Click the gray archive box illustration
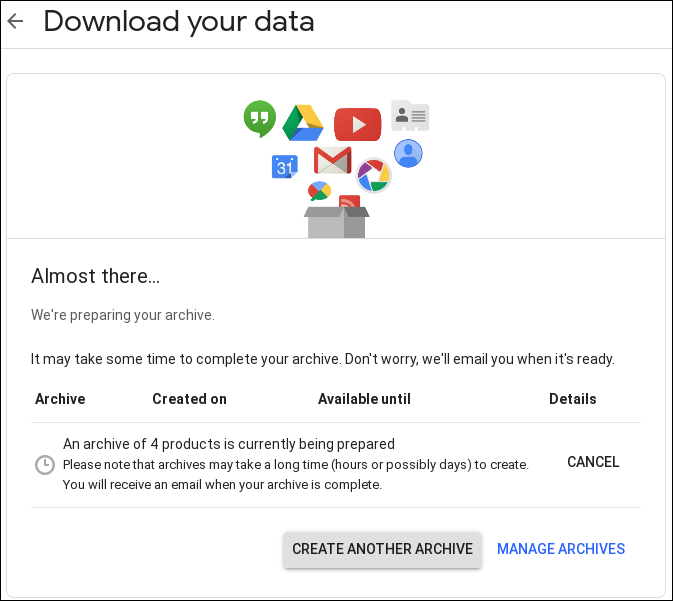This screenshot has height=601, width=673. pos(336,222)
